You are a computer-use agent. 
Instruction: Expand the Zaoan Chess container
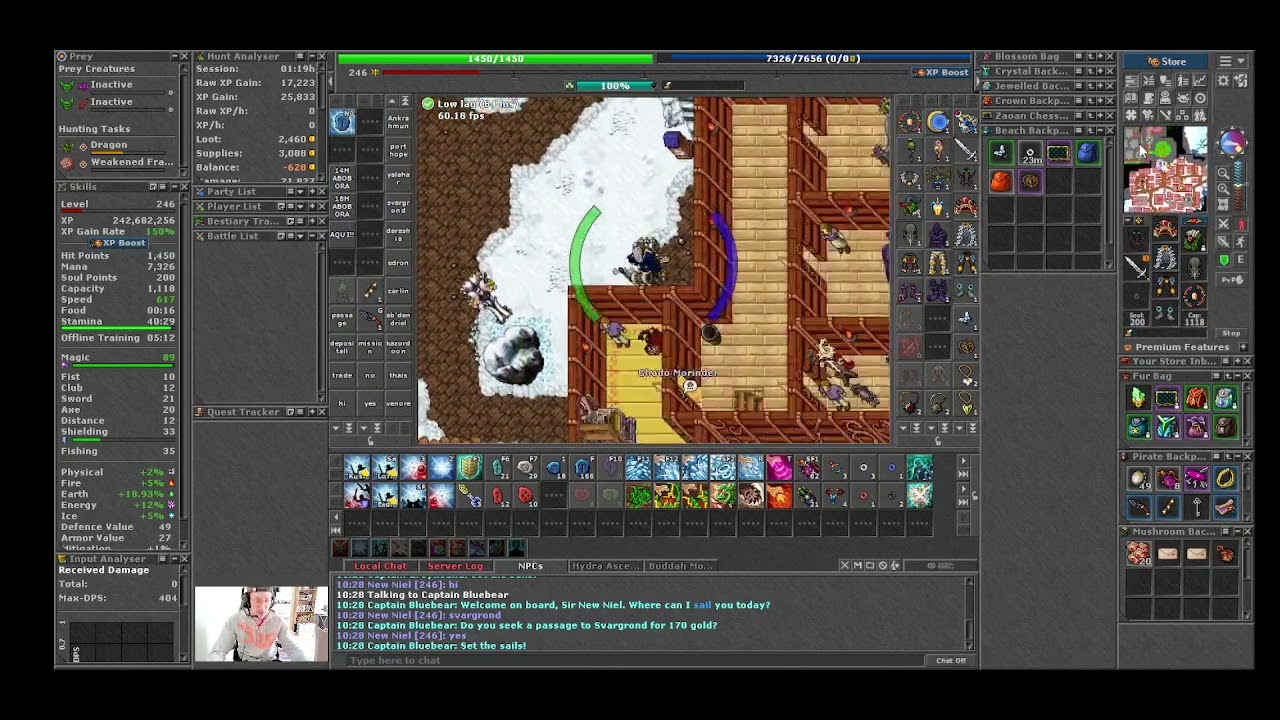click(x=1100, y=116)
